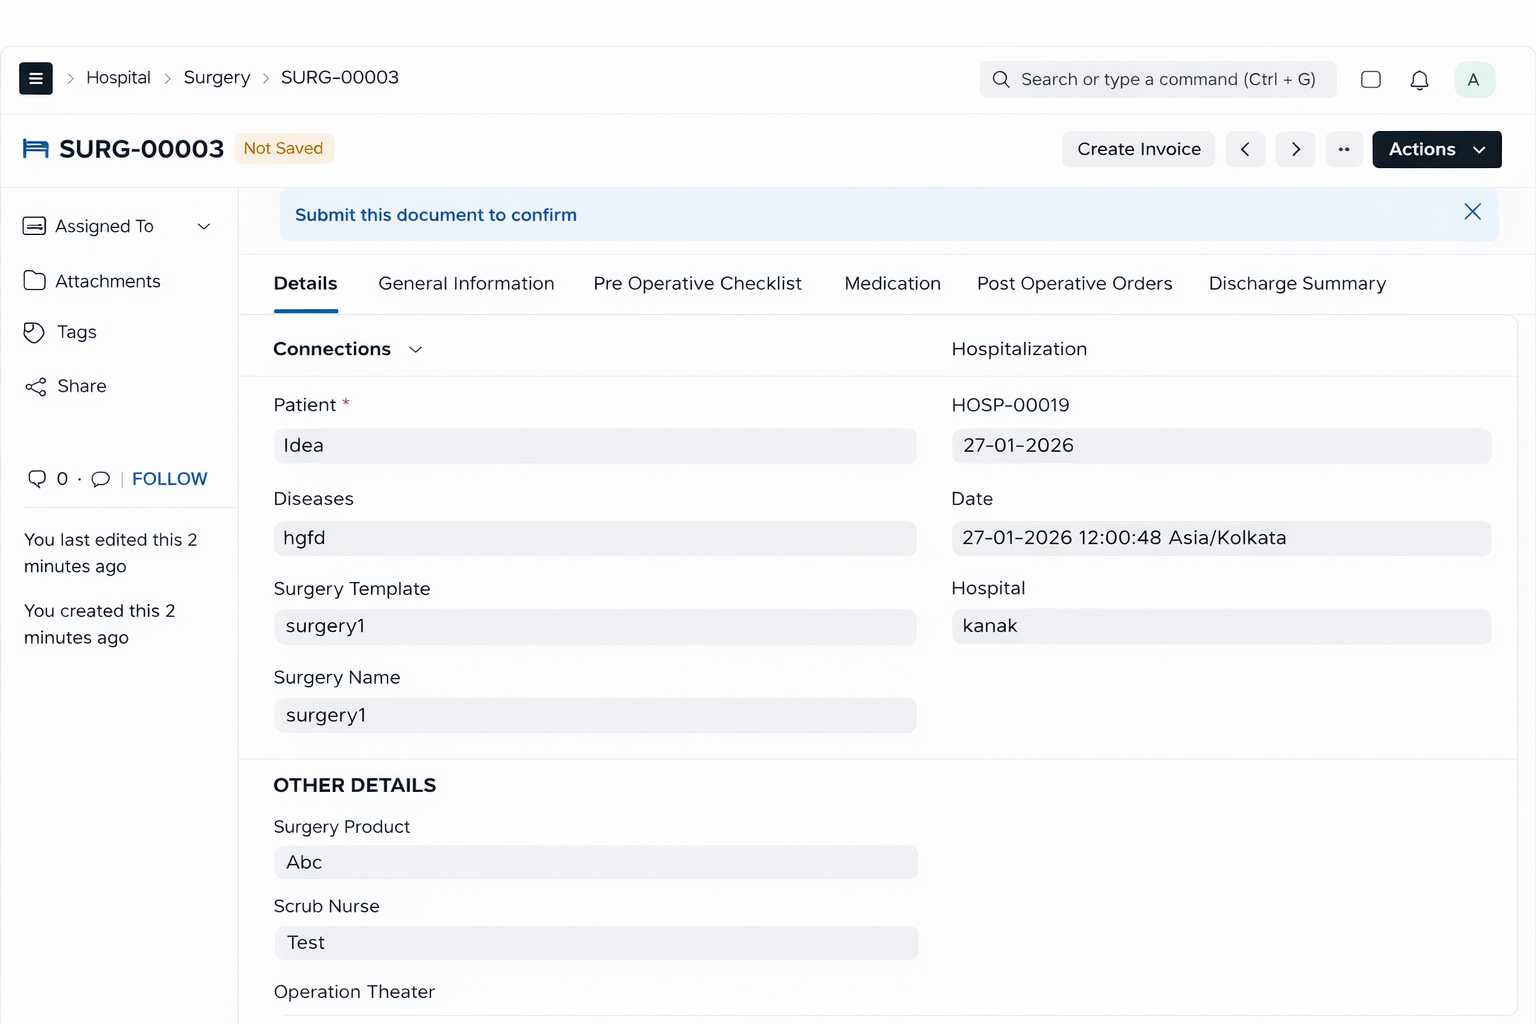
Task: Click the Attachments folder icon
Action: (x=35, y=281)
